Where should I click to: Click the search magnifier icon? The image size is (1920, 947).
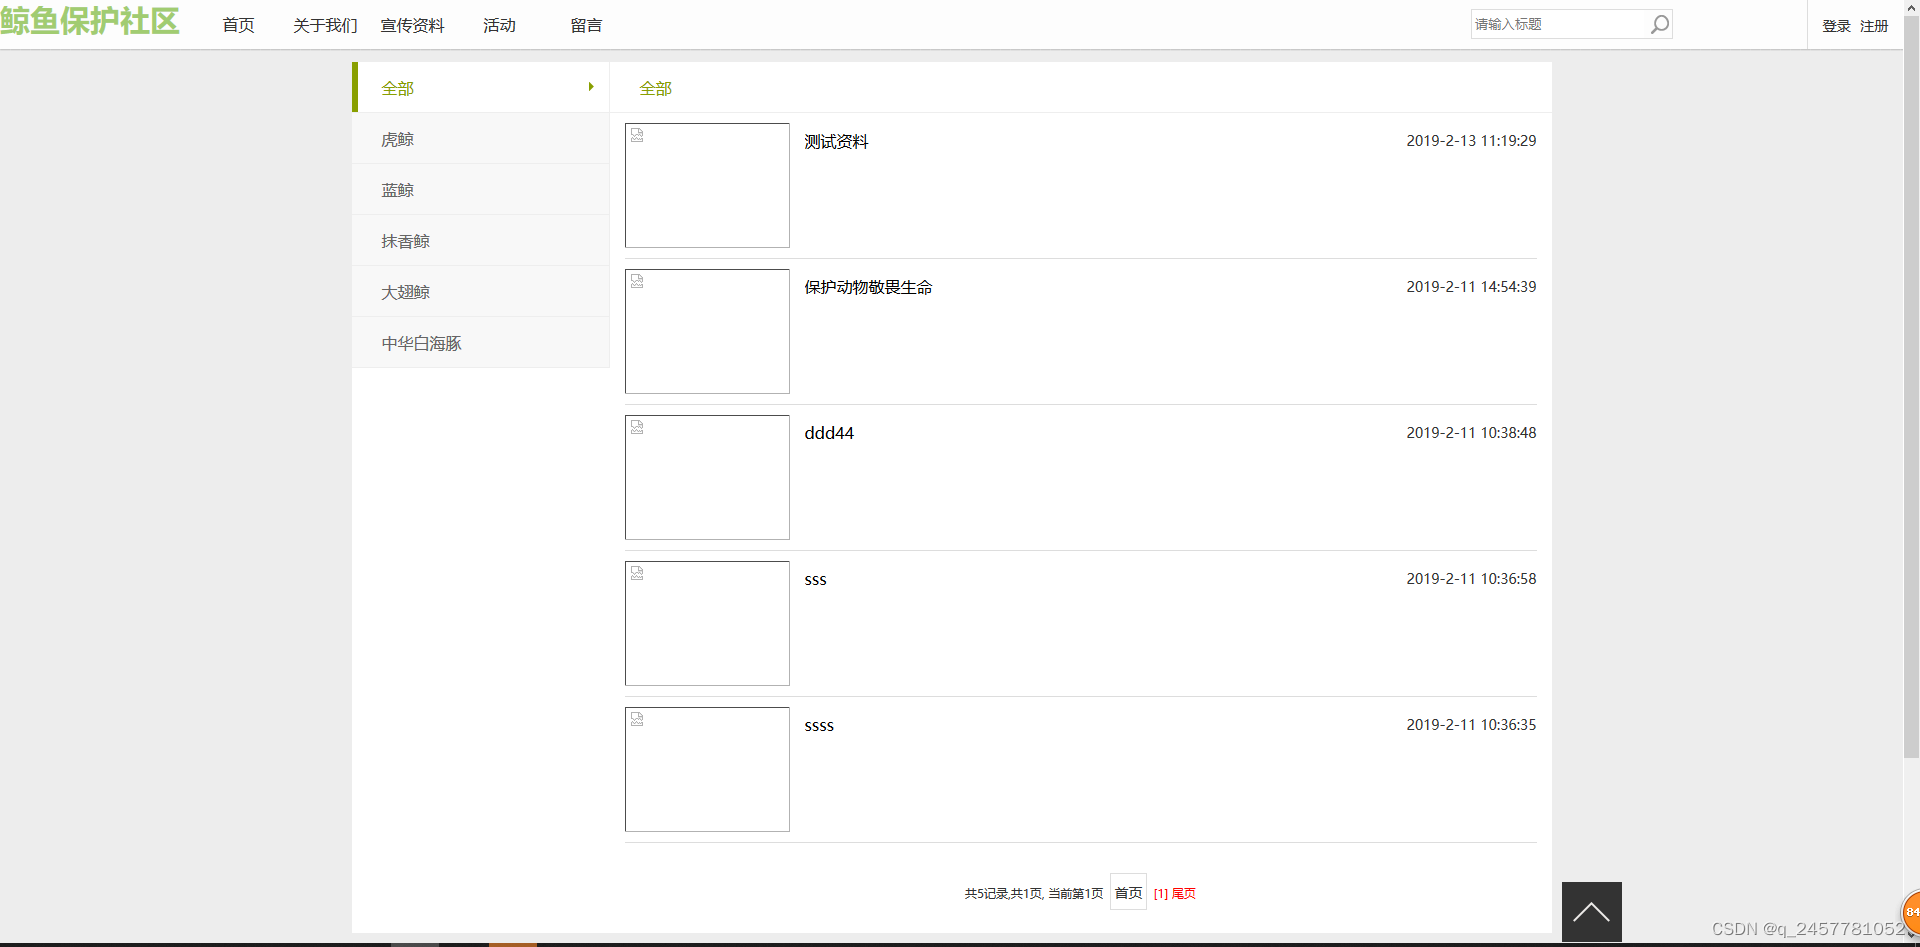[x=1660, y=24]
